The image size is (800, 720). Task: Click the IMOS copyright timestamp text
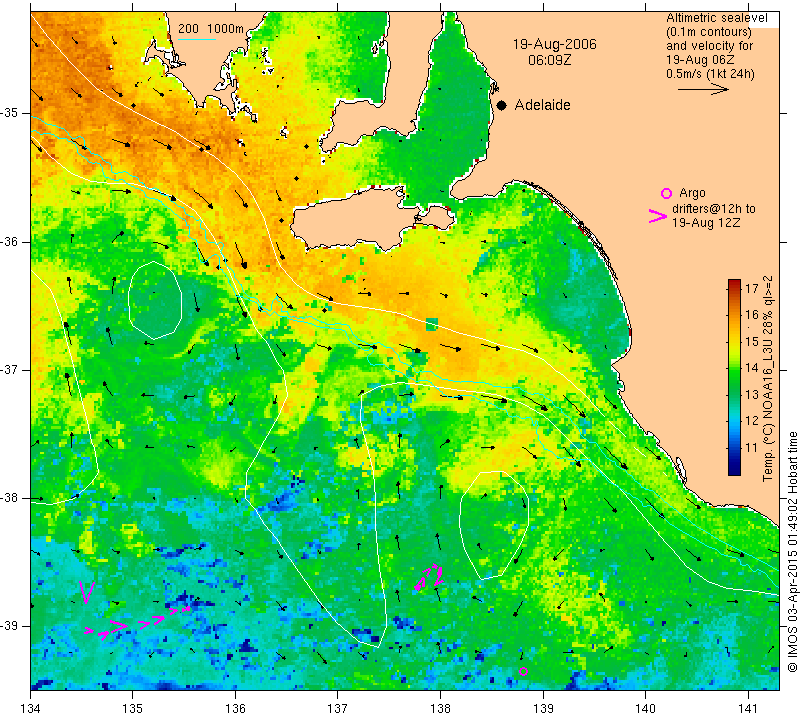pyautogui.click(x=792, y=551)
